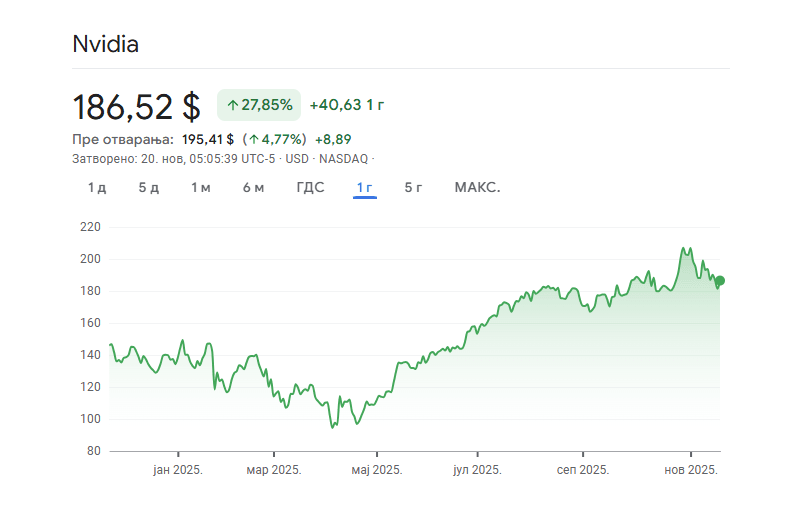This screenshot has height=511, width=799.
Task: Click the нов 2025. axis label
Action: point(691,470)
